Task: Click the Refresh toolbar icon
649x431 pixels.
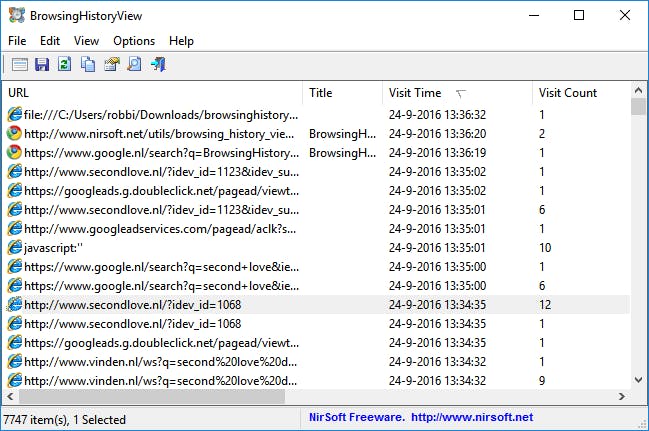Action: click(65, 65)
